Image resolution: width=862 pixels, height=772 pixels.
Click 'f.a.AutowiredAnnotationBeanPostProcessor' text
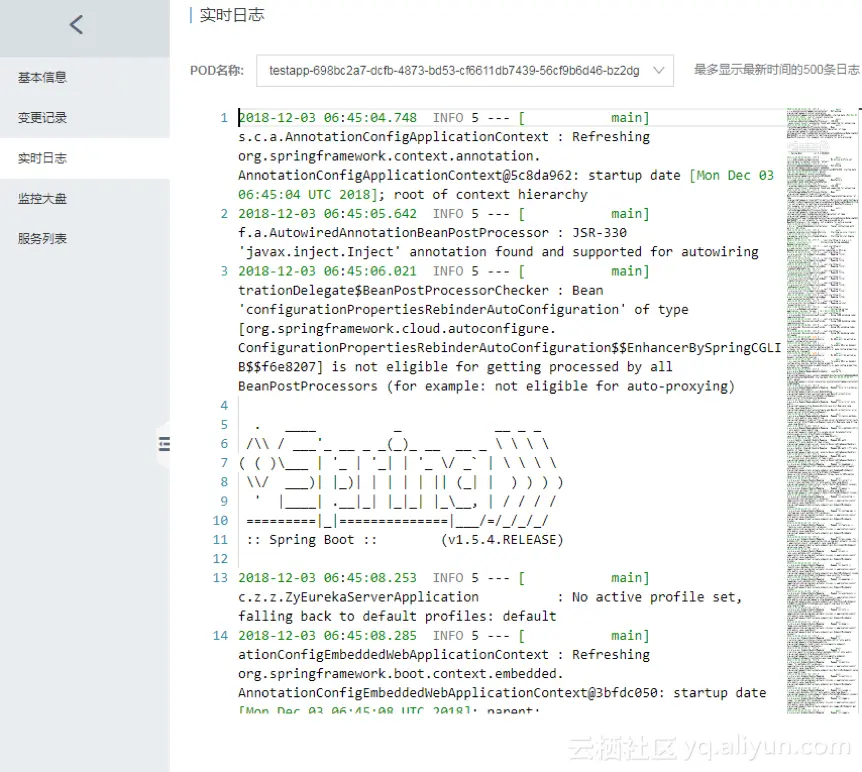point(394,233)
